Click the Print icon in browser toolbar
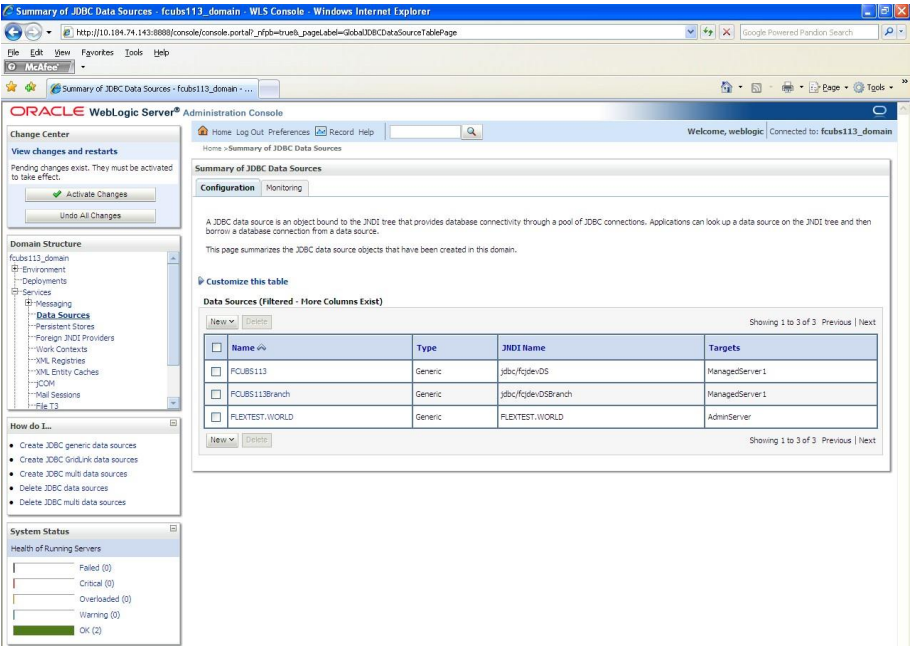This screenshot has width=915, height=661. (787, 88)
